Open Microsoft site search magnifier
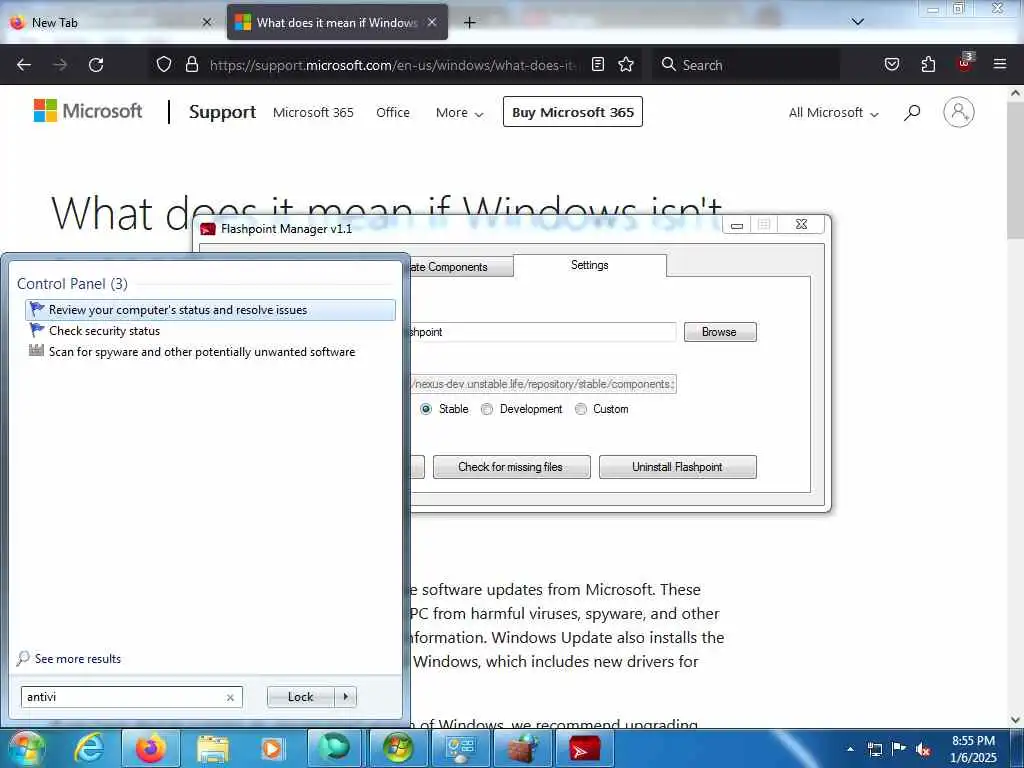The height and width of the screenshot is (768, 1024). (x=912, y=112)
